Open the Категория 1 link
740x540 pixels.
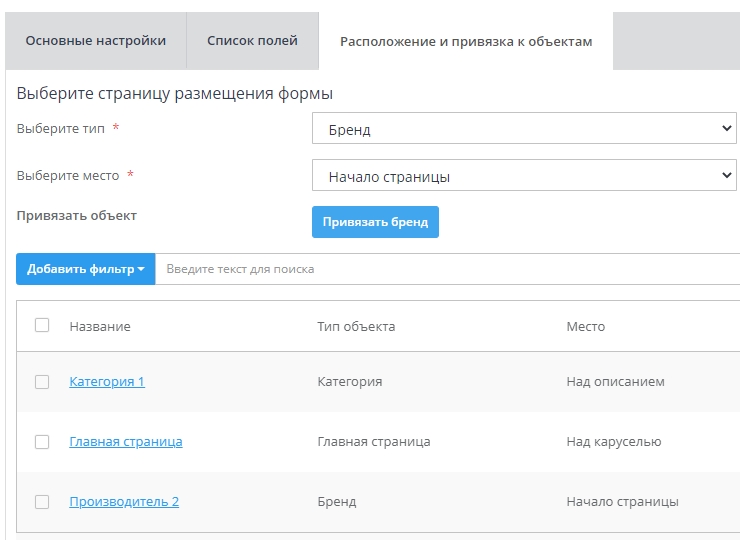107,382
